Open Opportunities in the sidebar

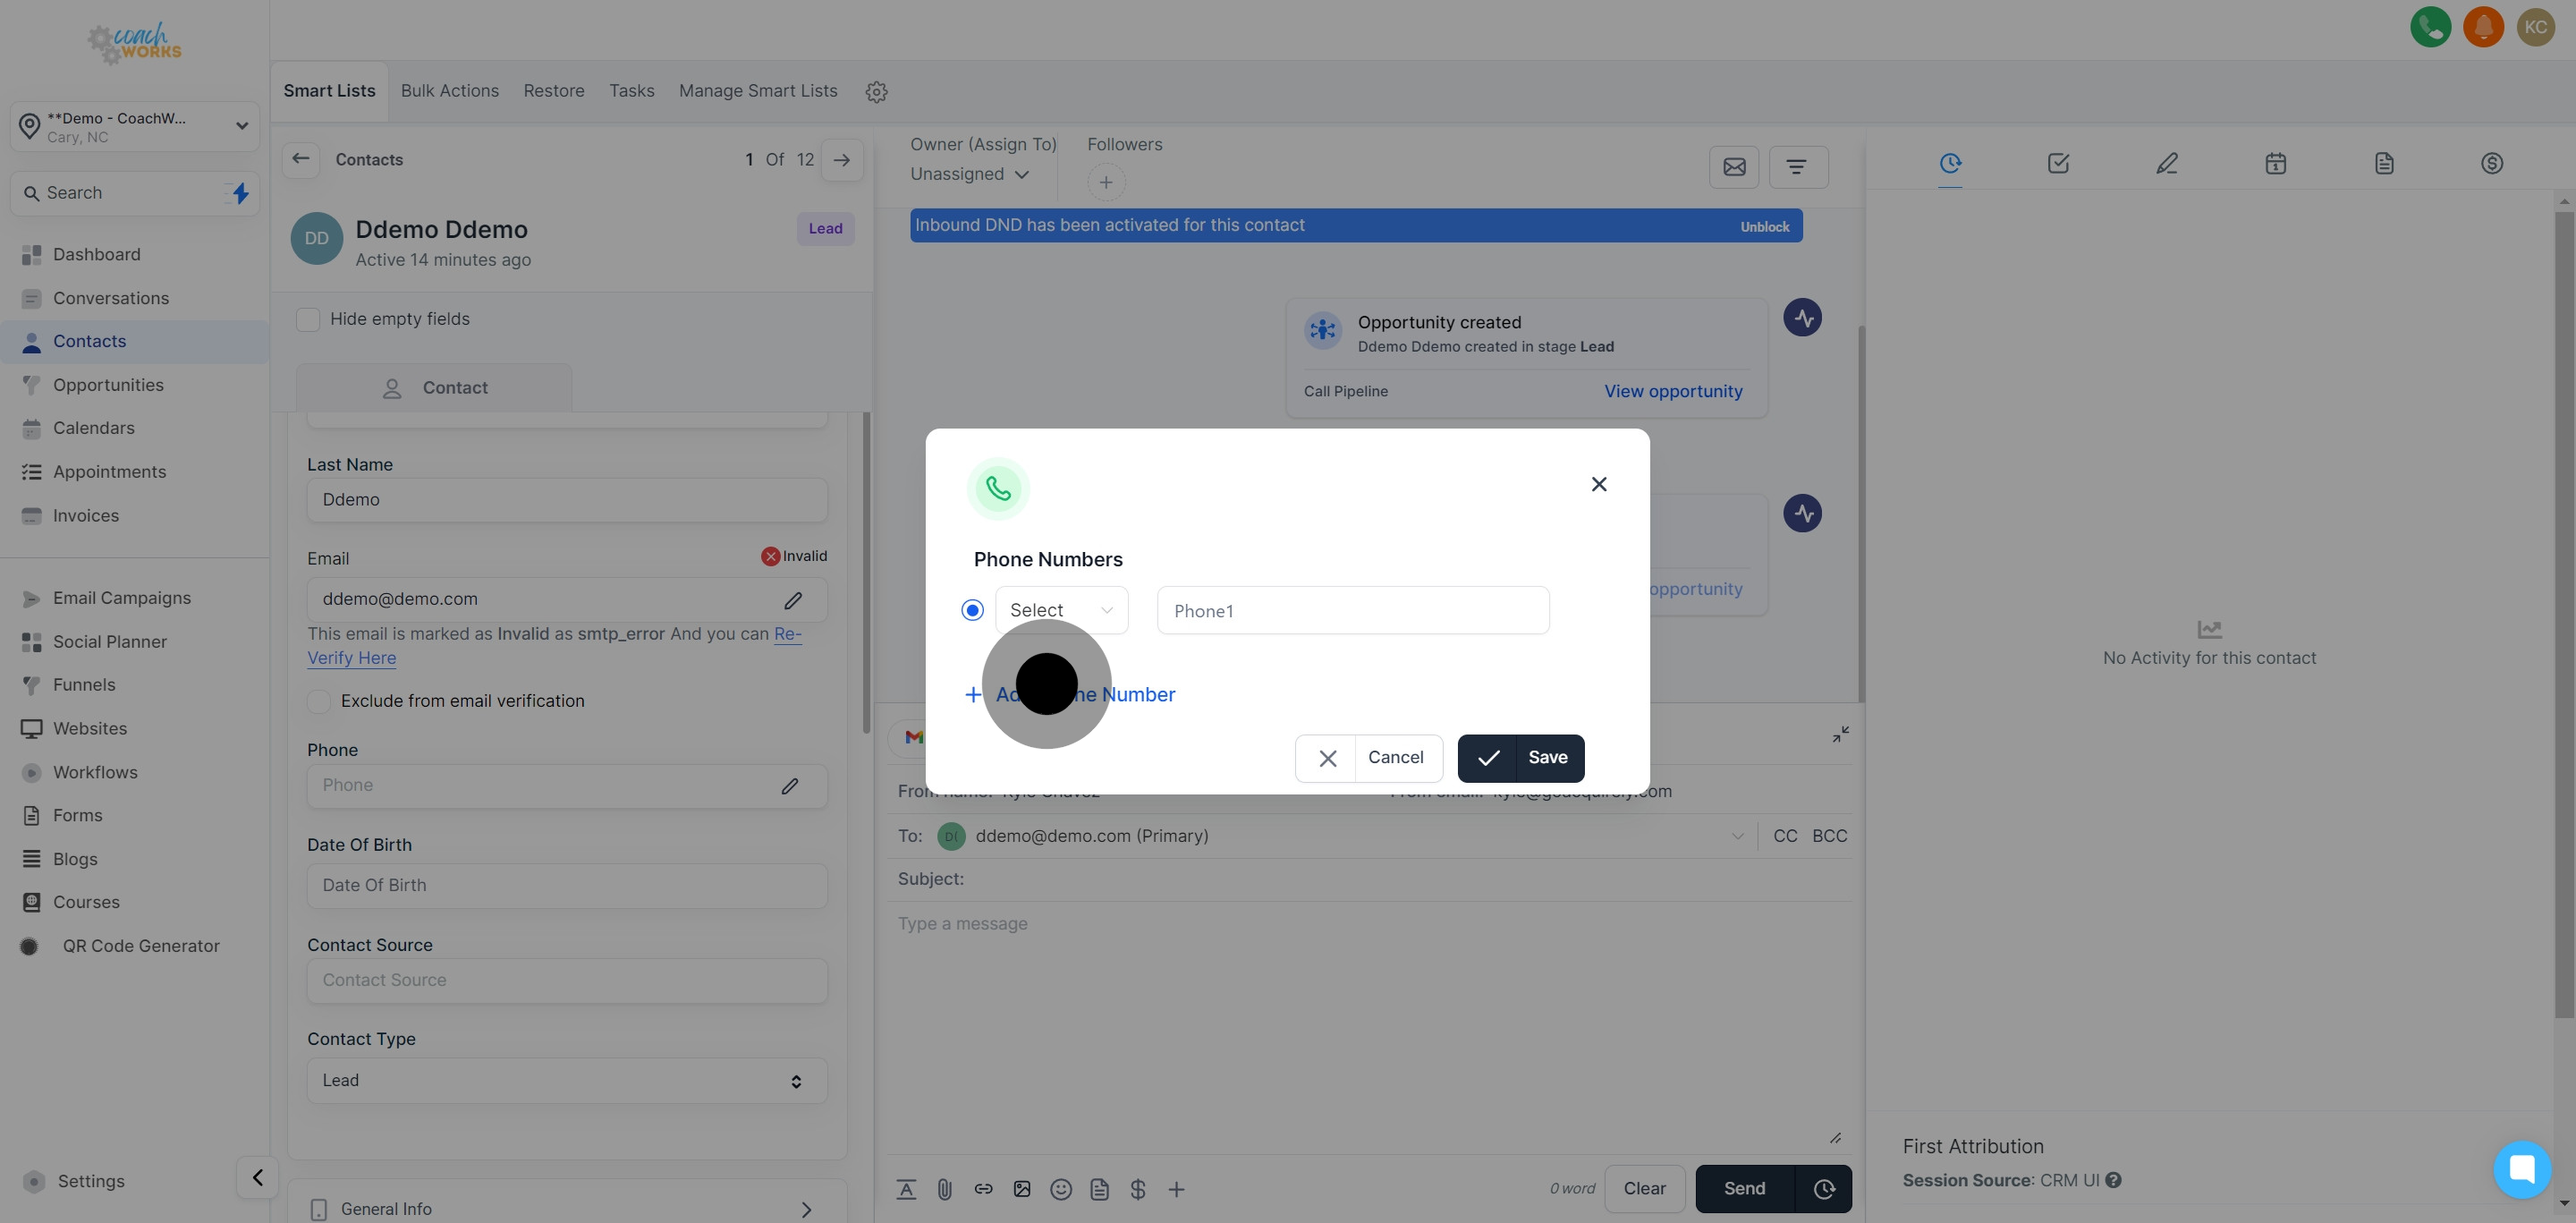108,385
